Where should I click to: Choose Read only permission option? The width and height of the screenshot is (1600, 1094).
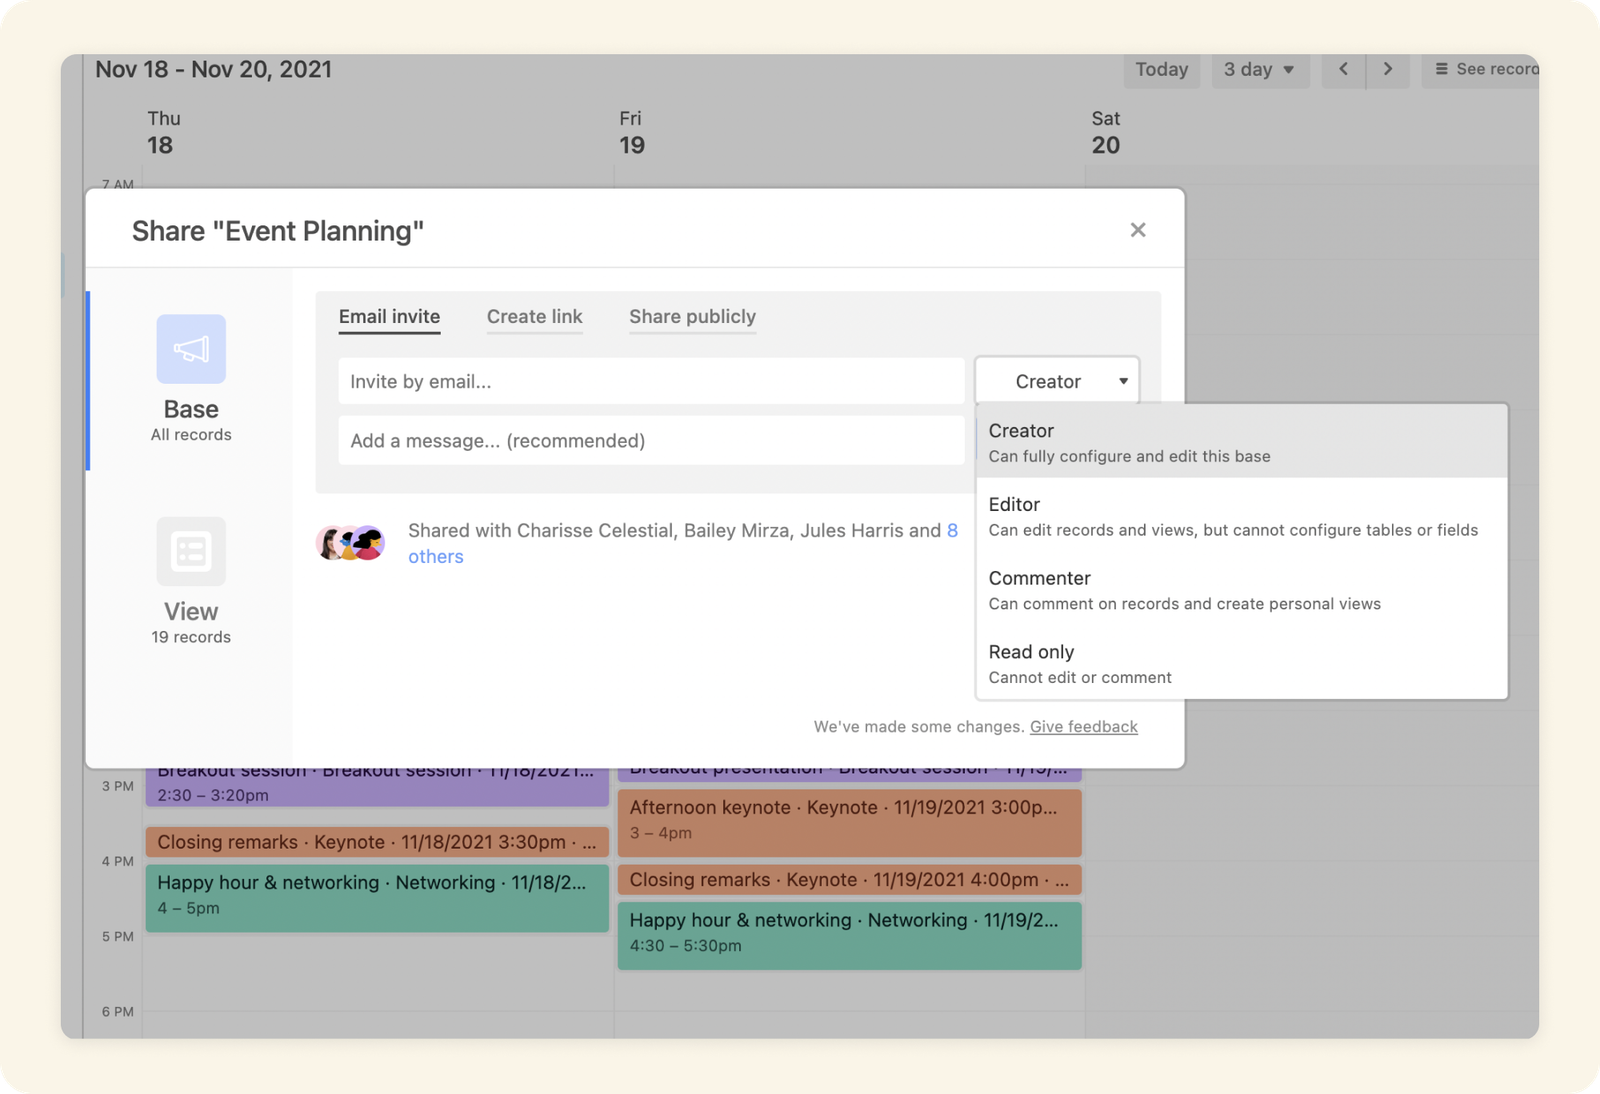coord(1241,663)
